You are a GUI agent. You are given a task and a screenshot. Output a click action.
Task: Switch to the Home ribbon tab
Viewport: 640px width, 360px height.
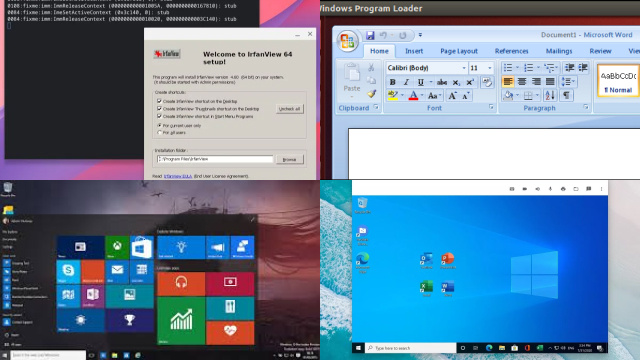tap(379, 51)
